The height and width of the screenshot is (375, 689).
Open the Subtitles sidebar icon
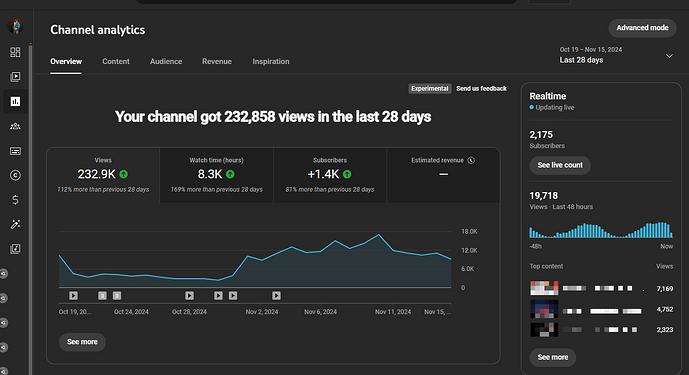point(15,151)
